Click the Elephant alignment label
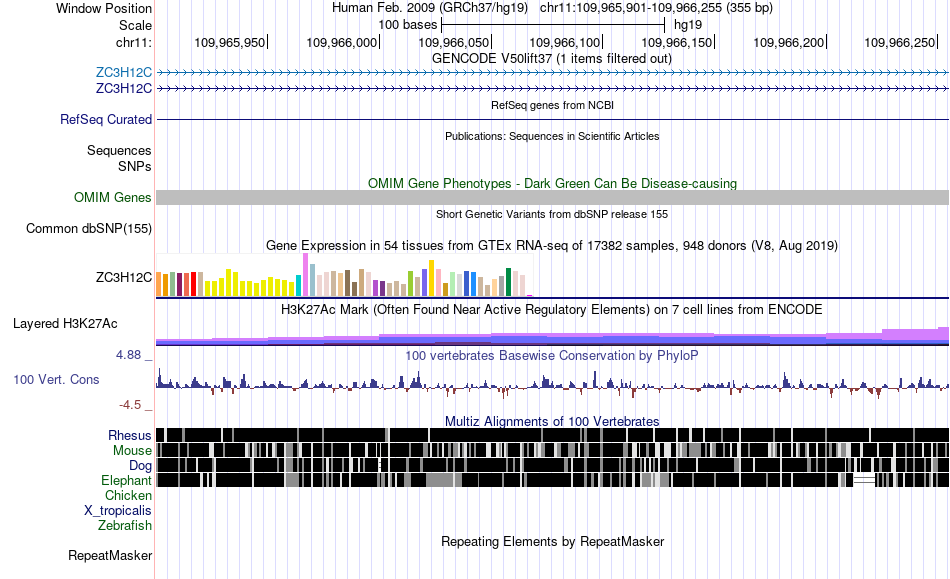 pos(126,480)
